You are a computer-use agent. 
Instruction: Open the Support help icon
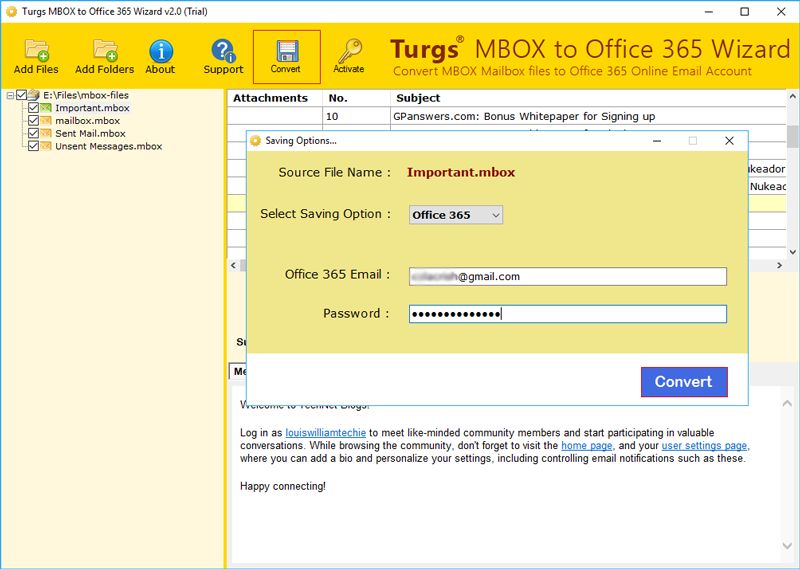tap(223, 51)
